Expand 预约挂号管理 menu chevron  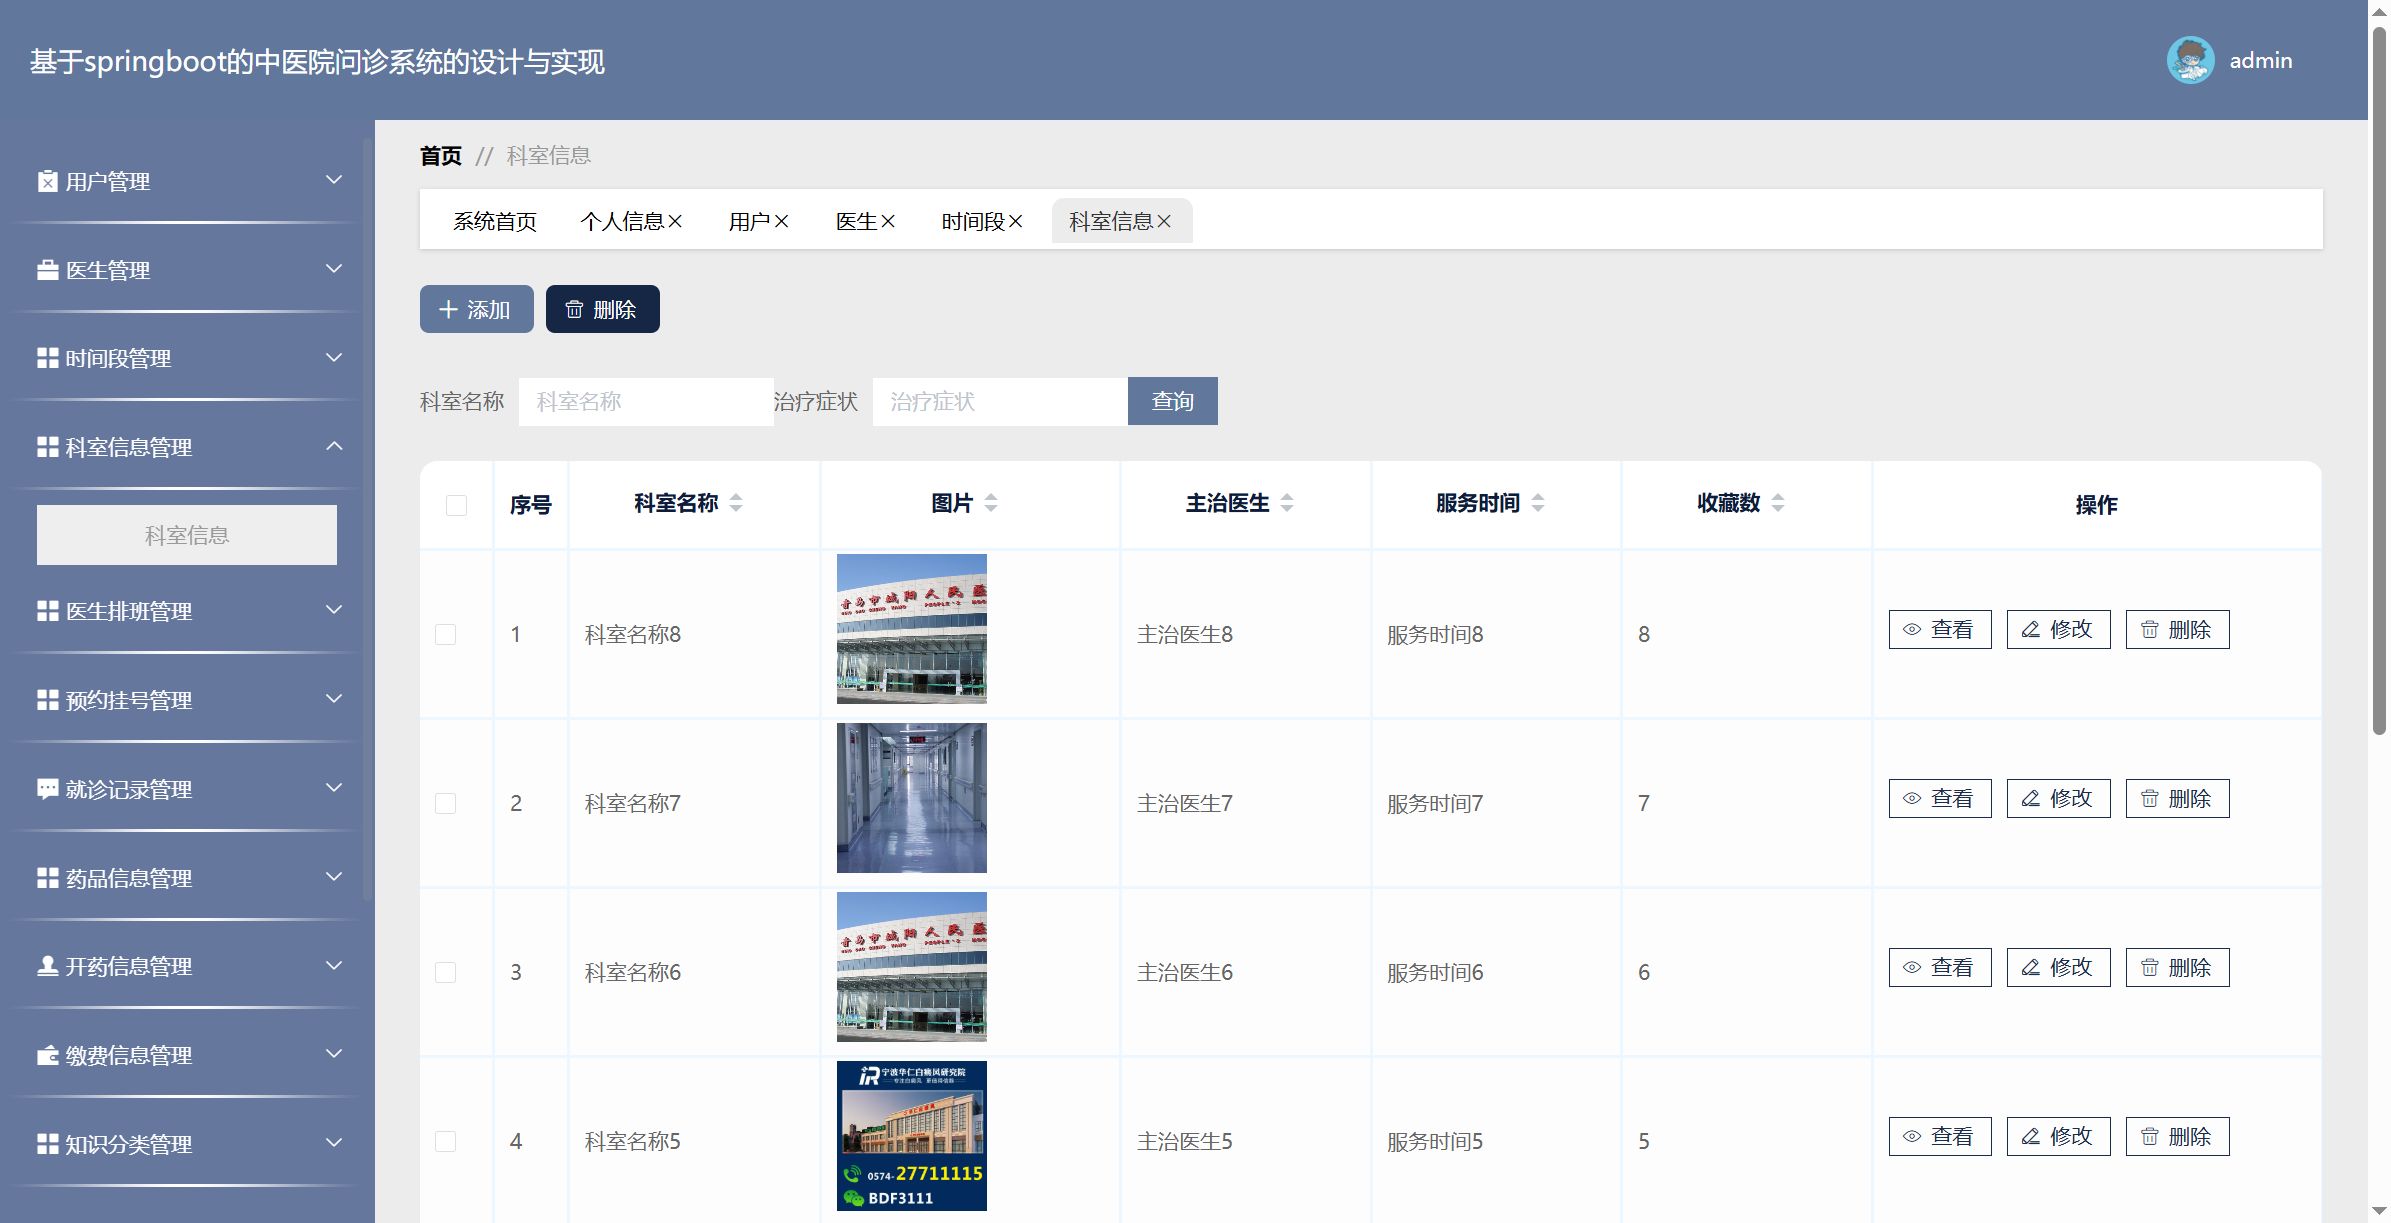[x=334, y=699]
